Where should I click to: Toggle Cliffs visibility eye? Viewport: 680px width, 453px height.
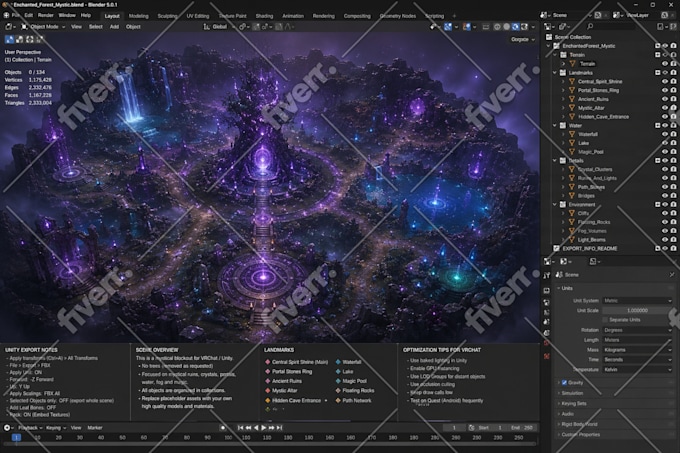point(664,213)
